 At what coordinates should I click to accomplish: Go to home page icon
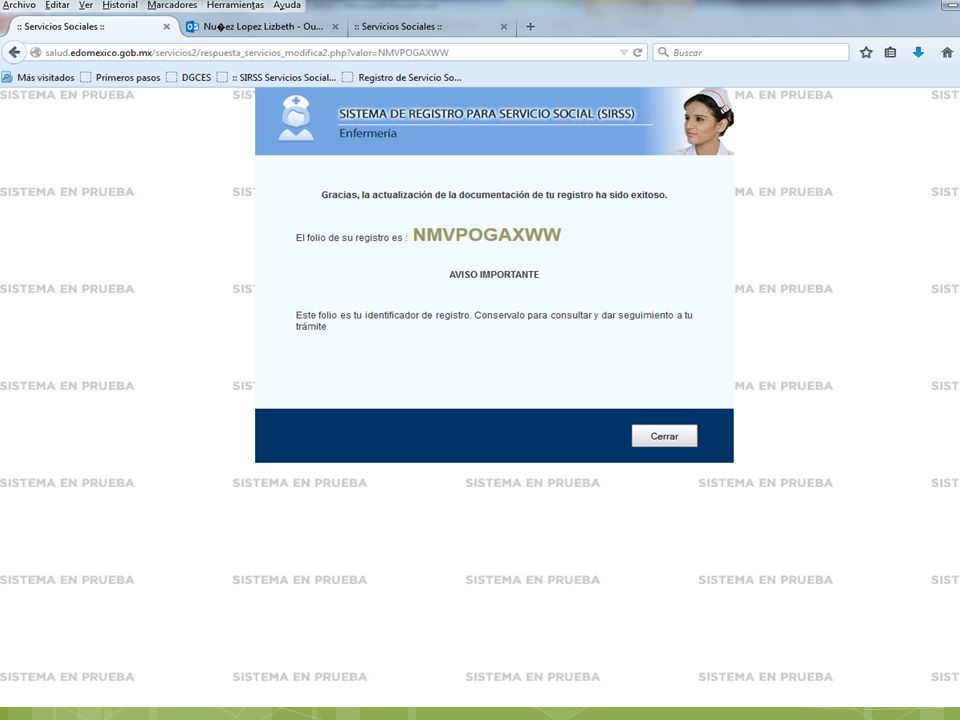click(x=947, y=53)
